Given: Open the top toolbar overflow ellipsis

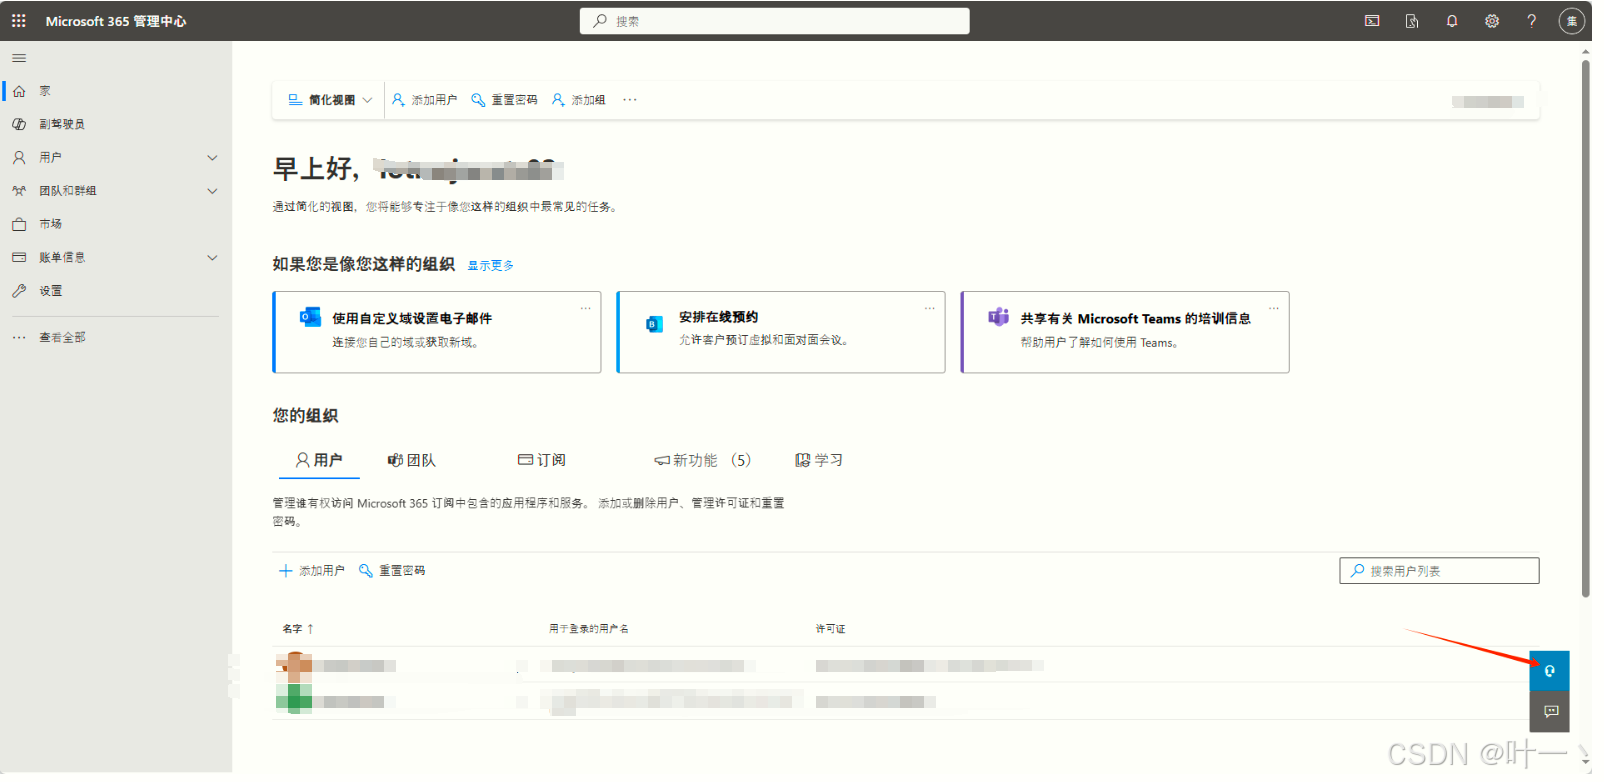Looking at the screenshot, I should (x=630, y=100).
